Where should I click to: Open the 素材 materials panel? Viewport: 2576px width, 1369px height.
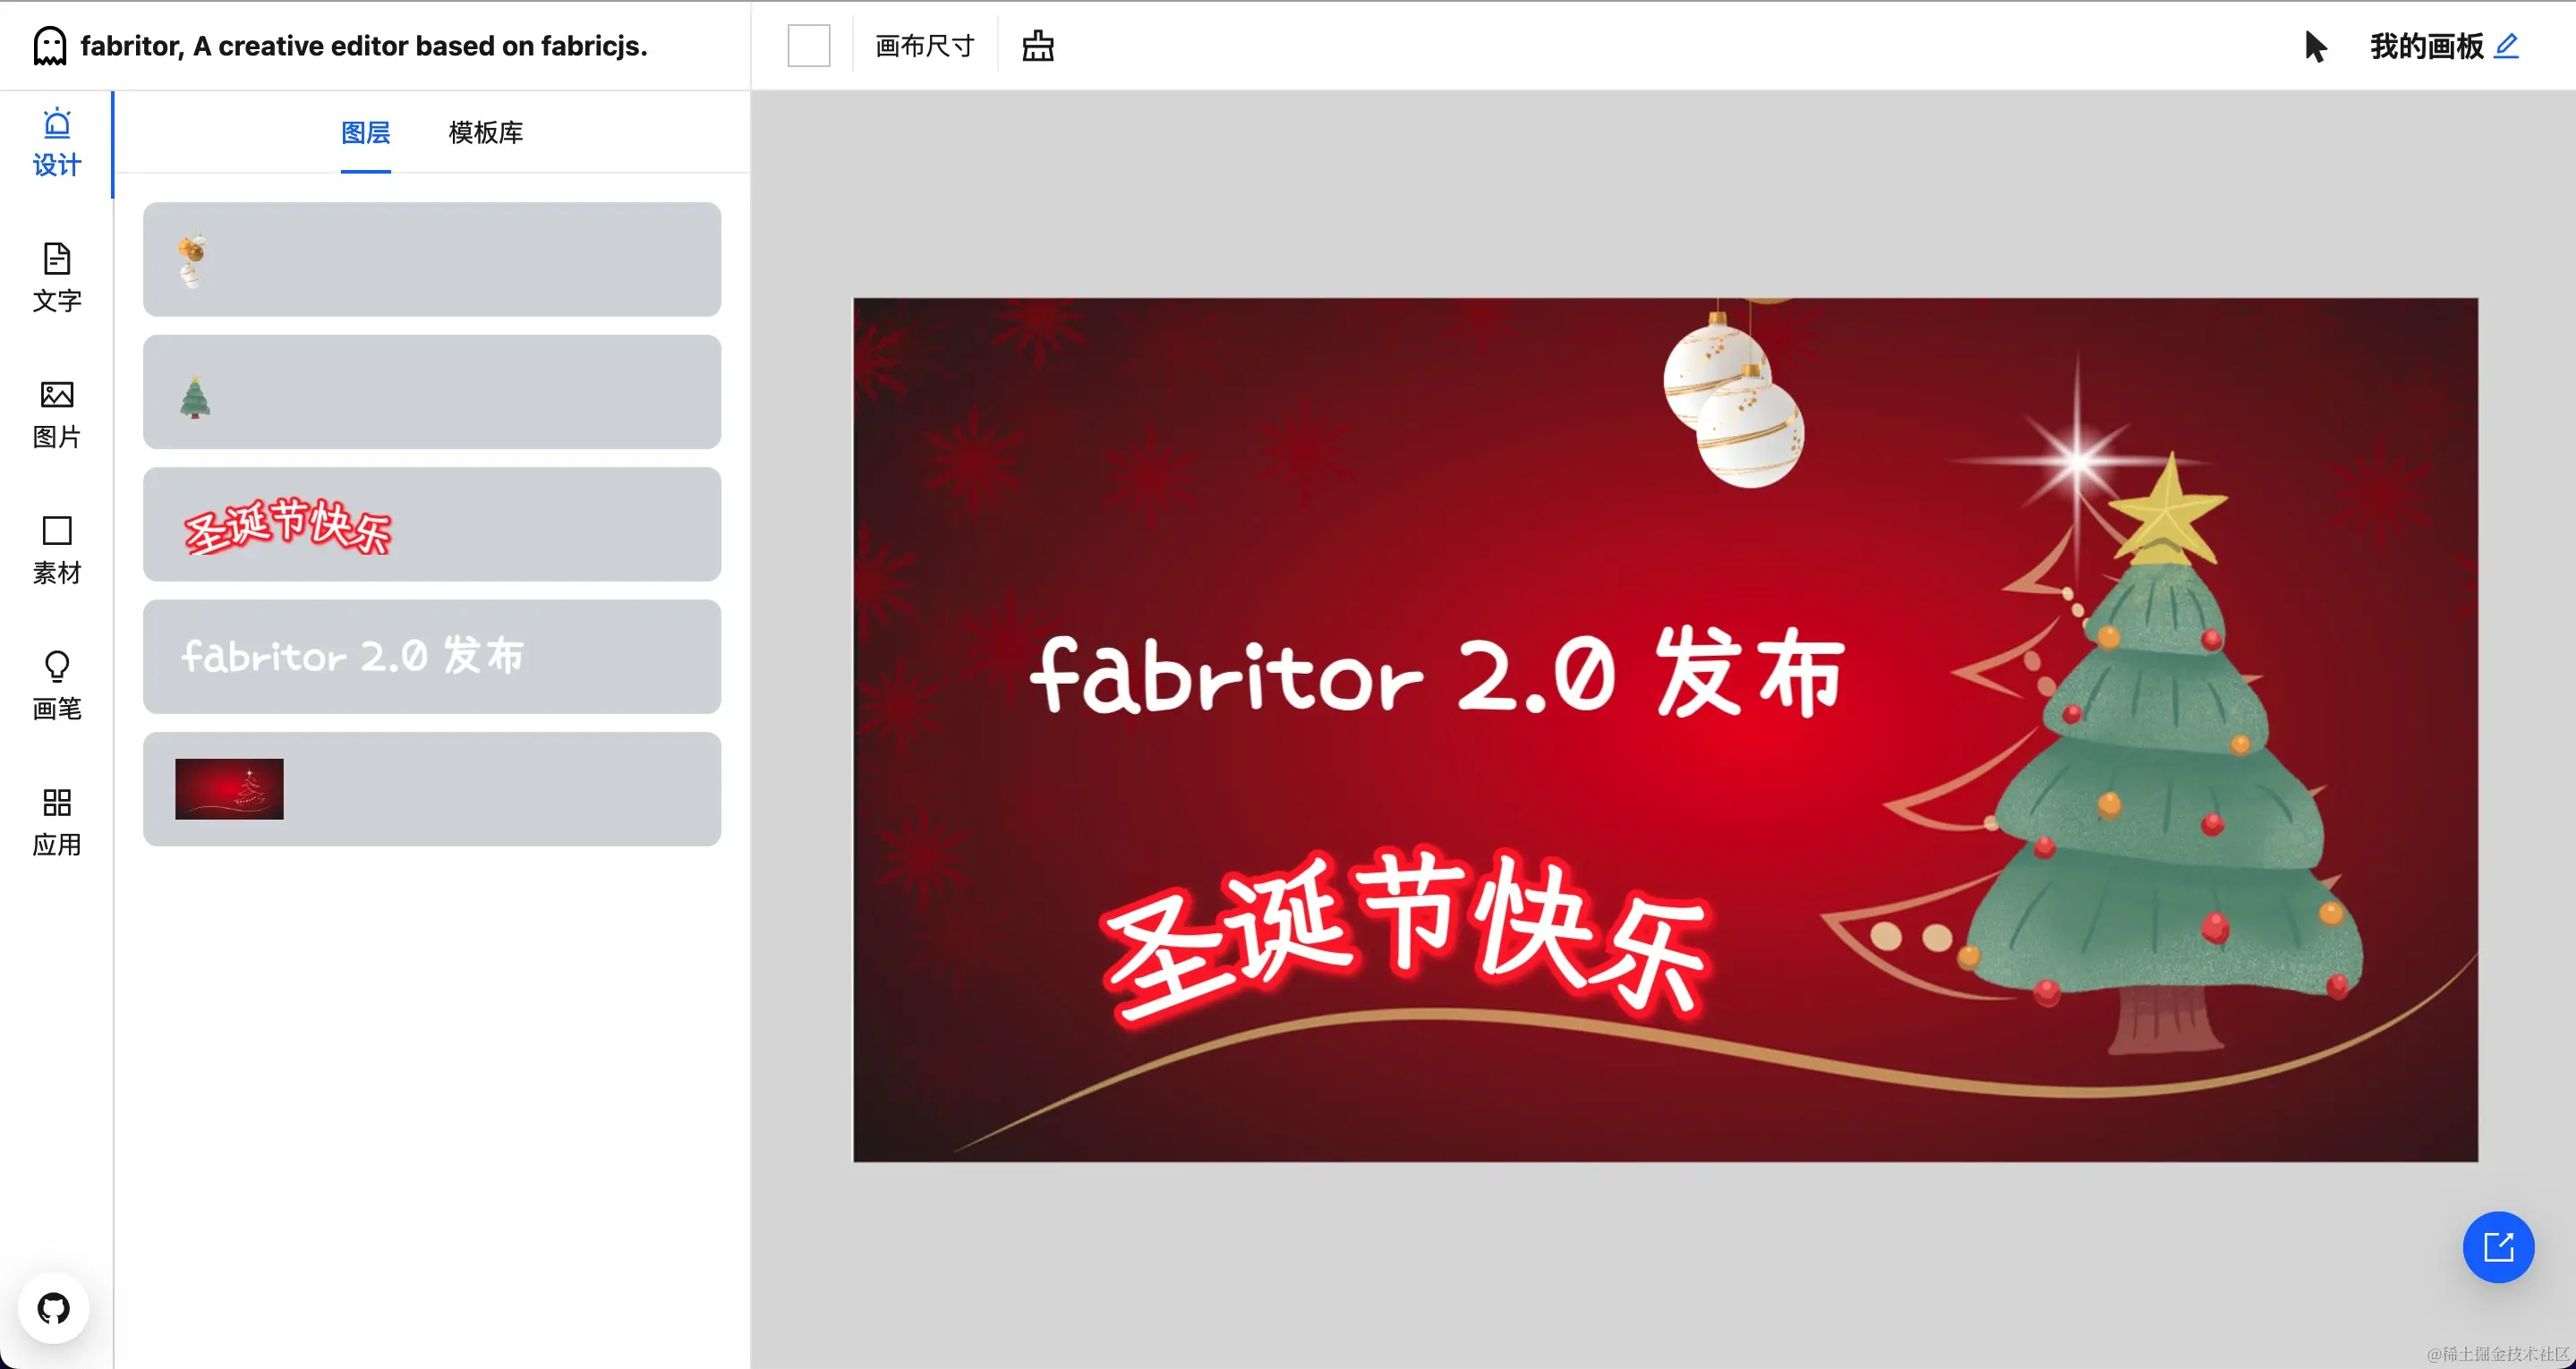click(x=56, y=550)
